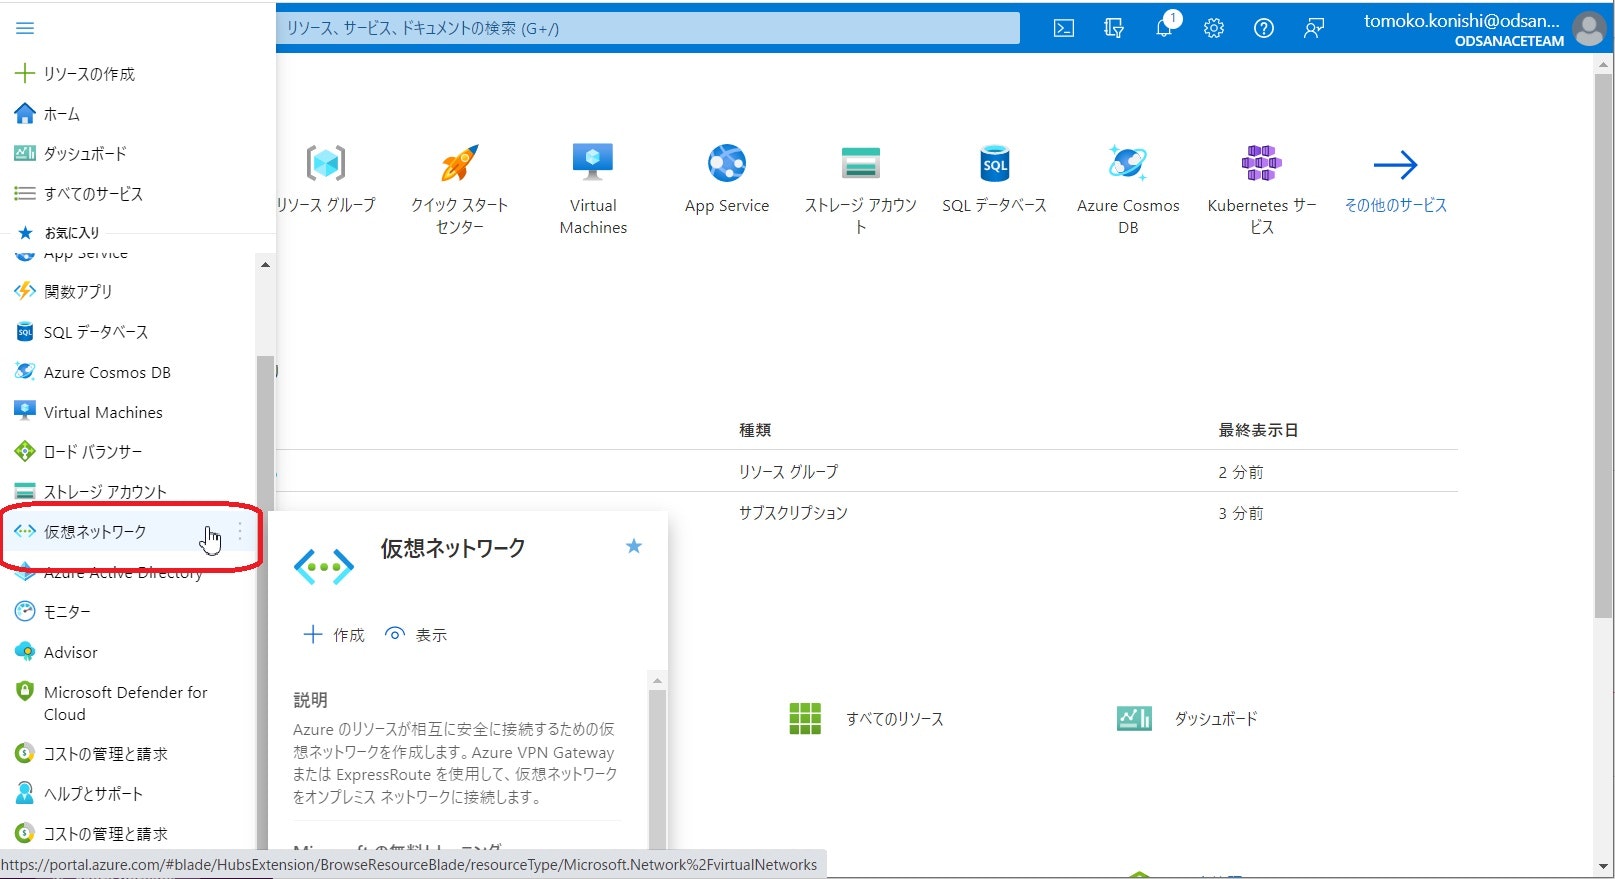Open first コストの管理と請求 entry below Defender

[x=91, y=754]
